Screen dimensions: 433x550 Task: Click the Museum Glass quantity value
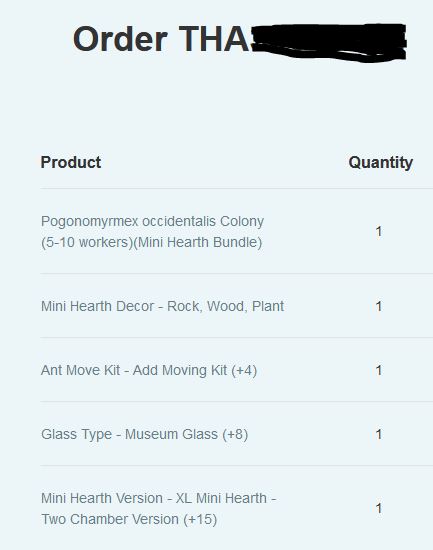point(379,435)
